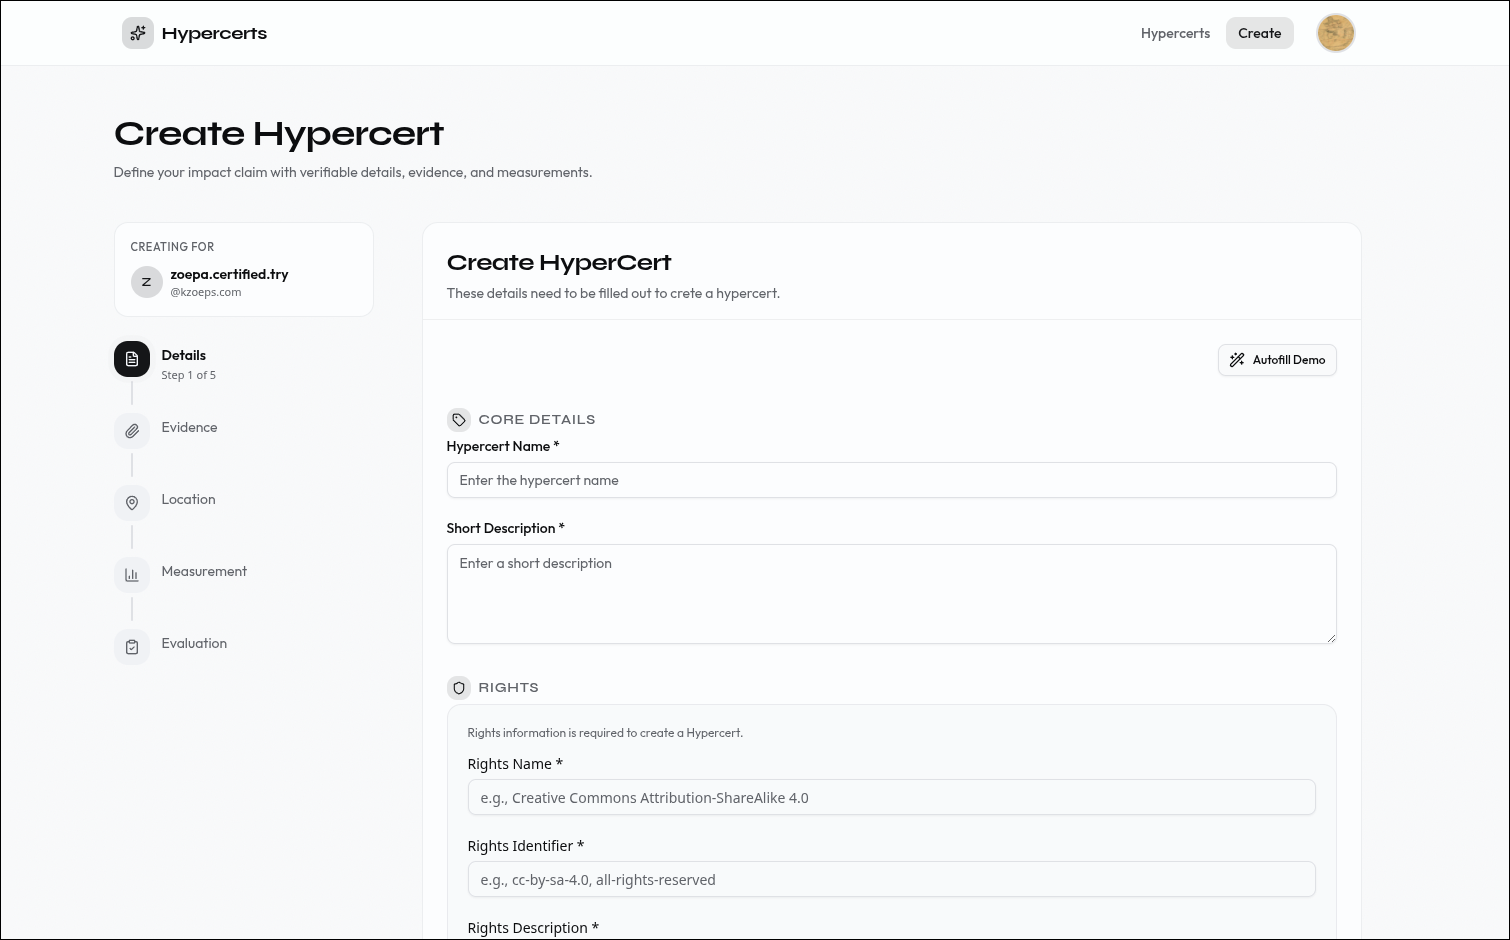Click the Hypercerts sparkle logo icon
Image resolution: width=1510 pixels, height=940 pixels.
pos(138,33)
